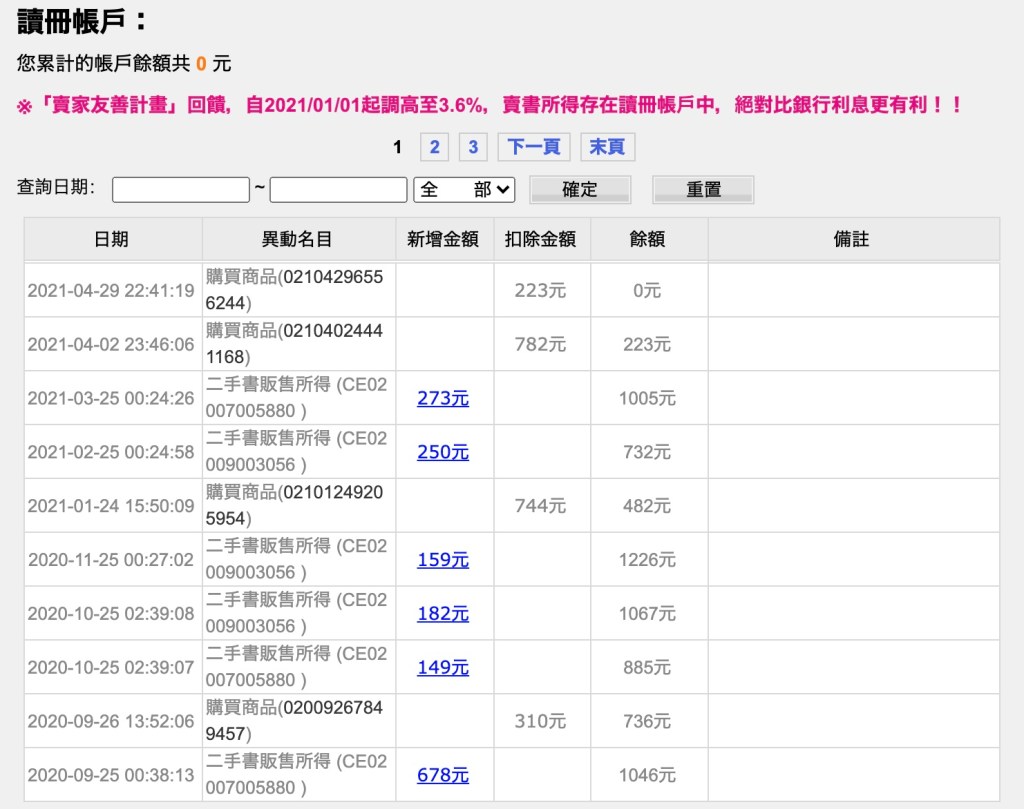Open the 159元 income amount link

point(442,560)
